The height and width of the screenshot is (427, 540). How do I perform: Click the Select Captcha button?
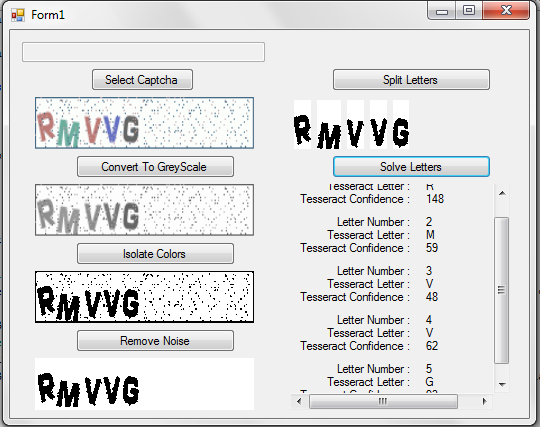tap(142, 80)
